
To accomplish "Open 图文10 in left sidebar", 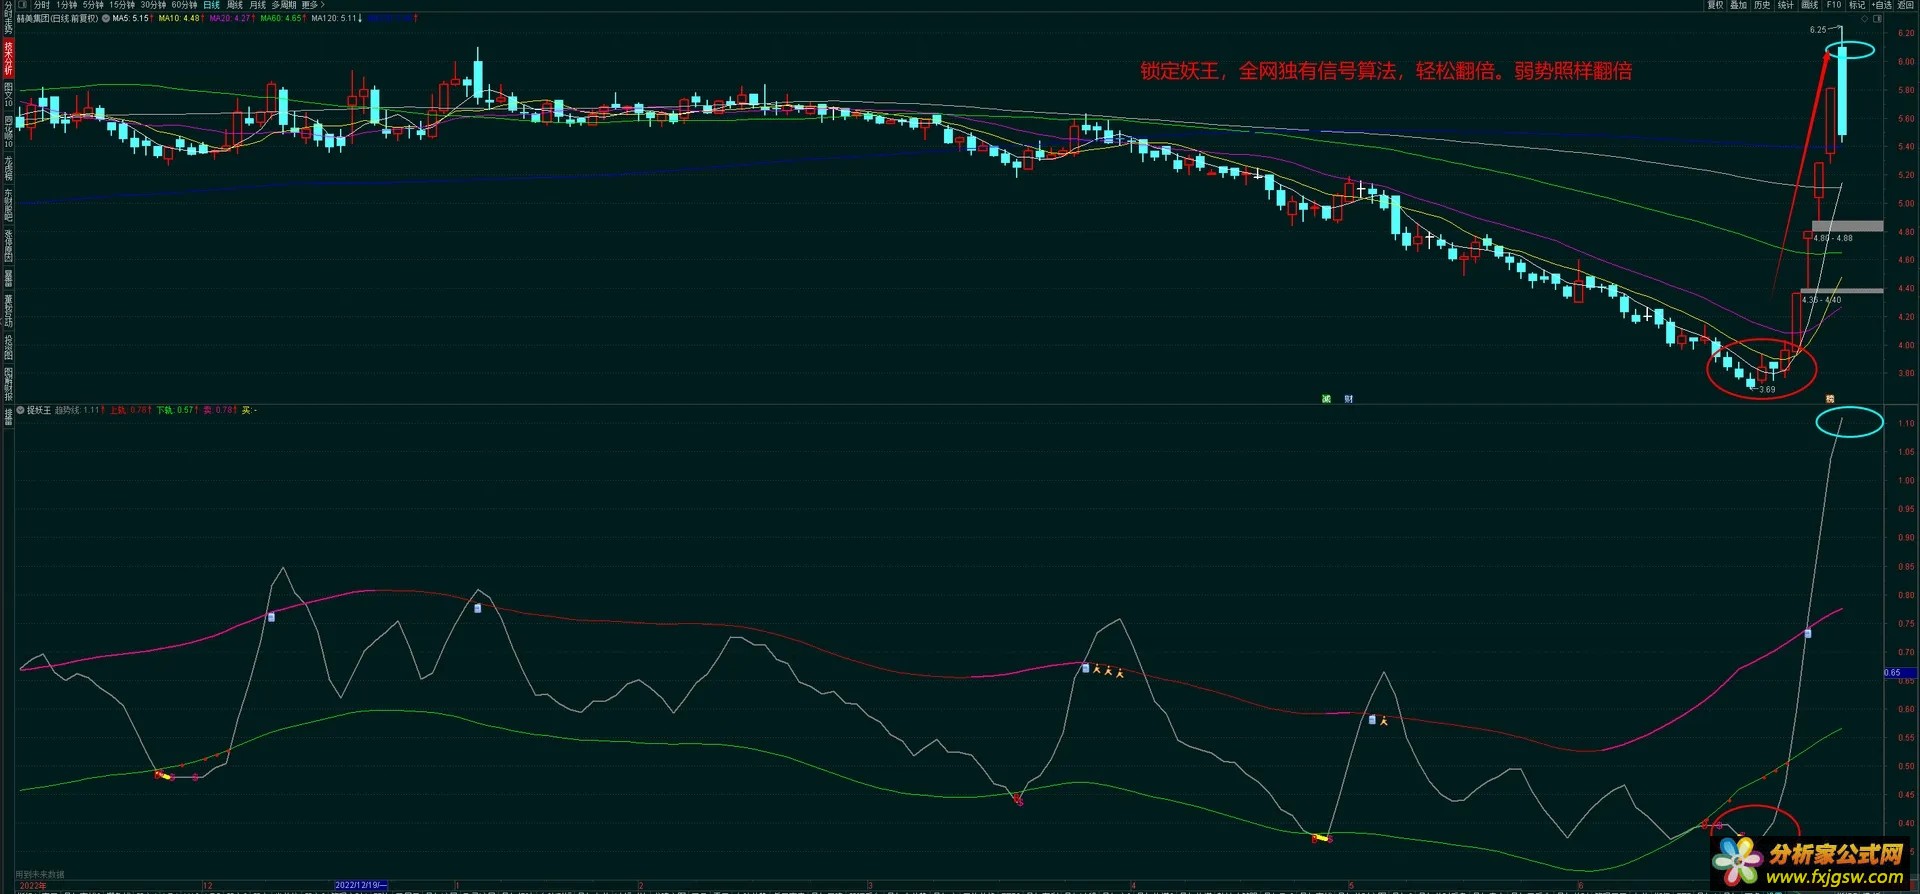I will pos(8,96).
